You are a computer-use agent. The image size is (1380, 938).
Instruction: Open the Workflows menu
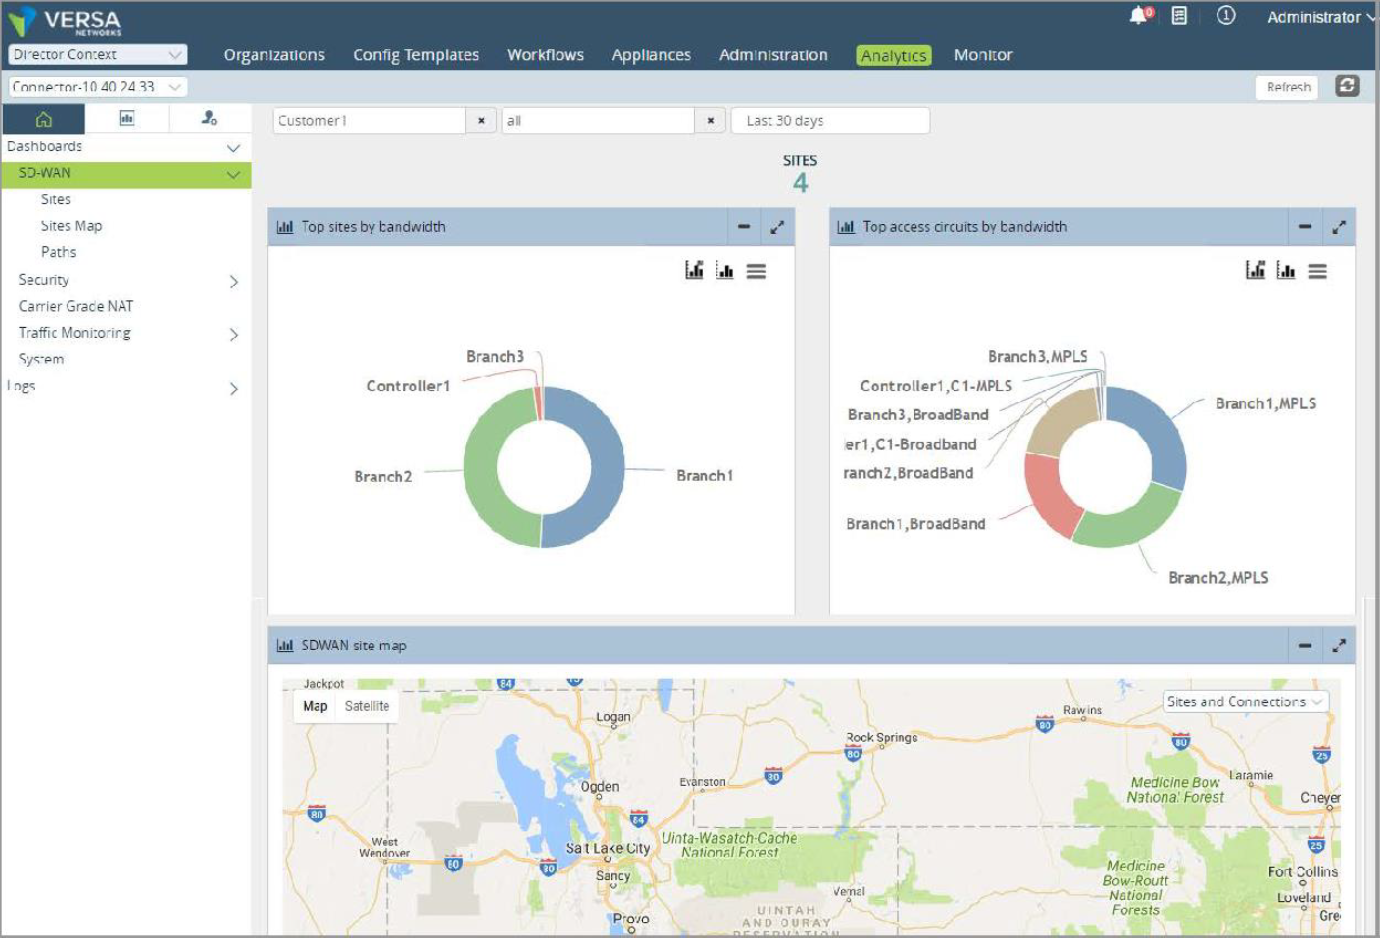pos(545,55)
